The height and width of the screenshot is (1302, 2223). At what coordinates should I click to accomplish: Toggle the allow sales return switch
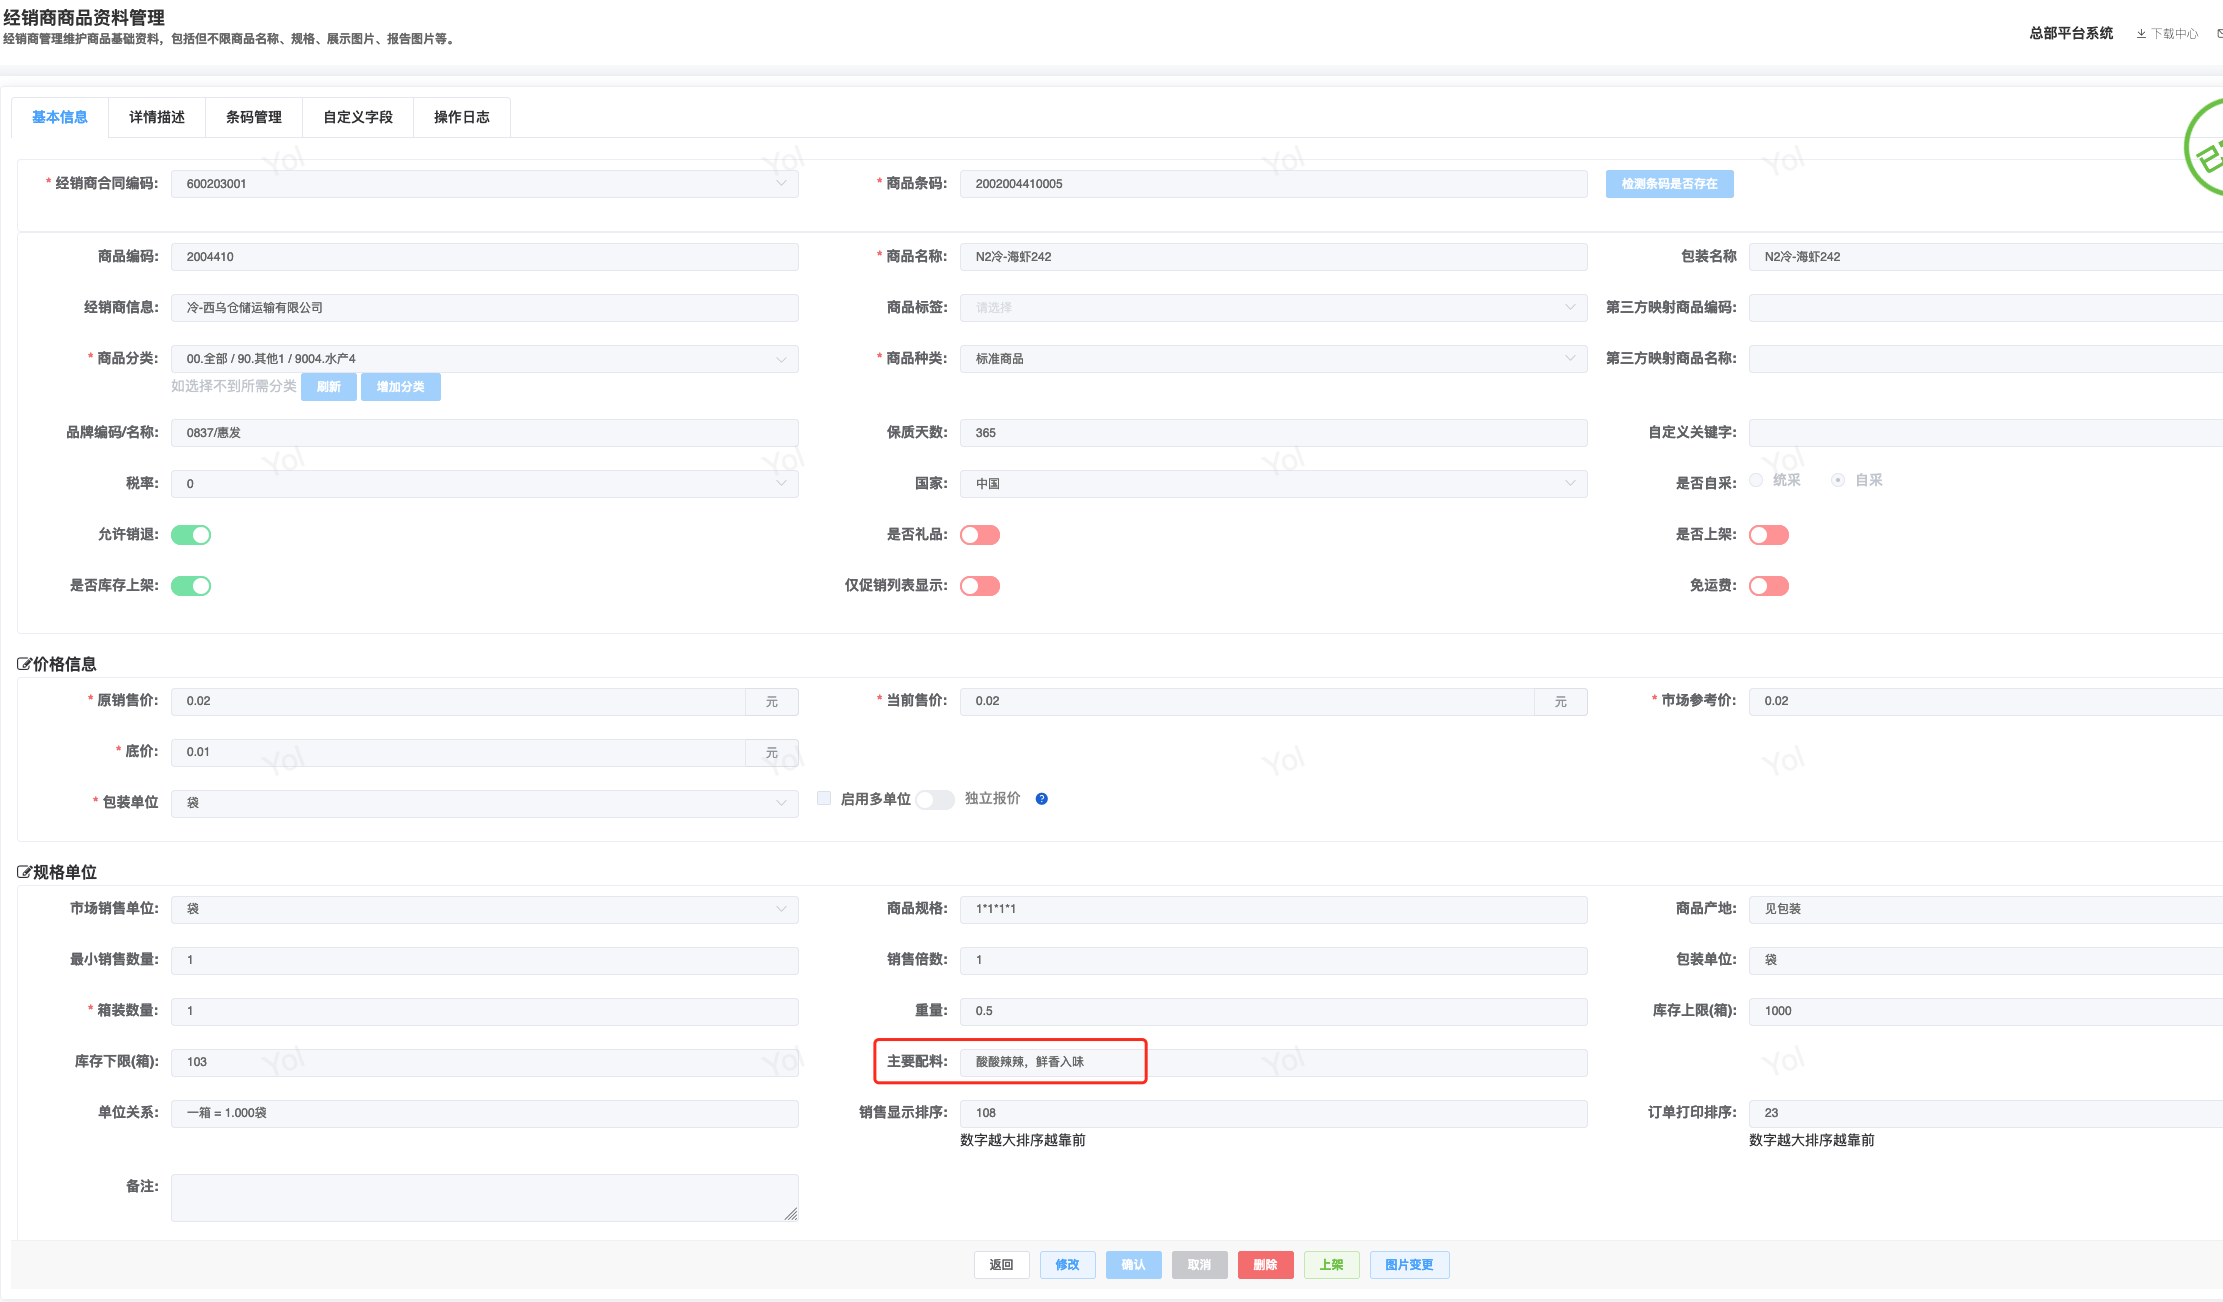(x=191, y=535)
